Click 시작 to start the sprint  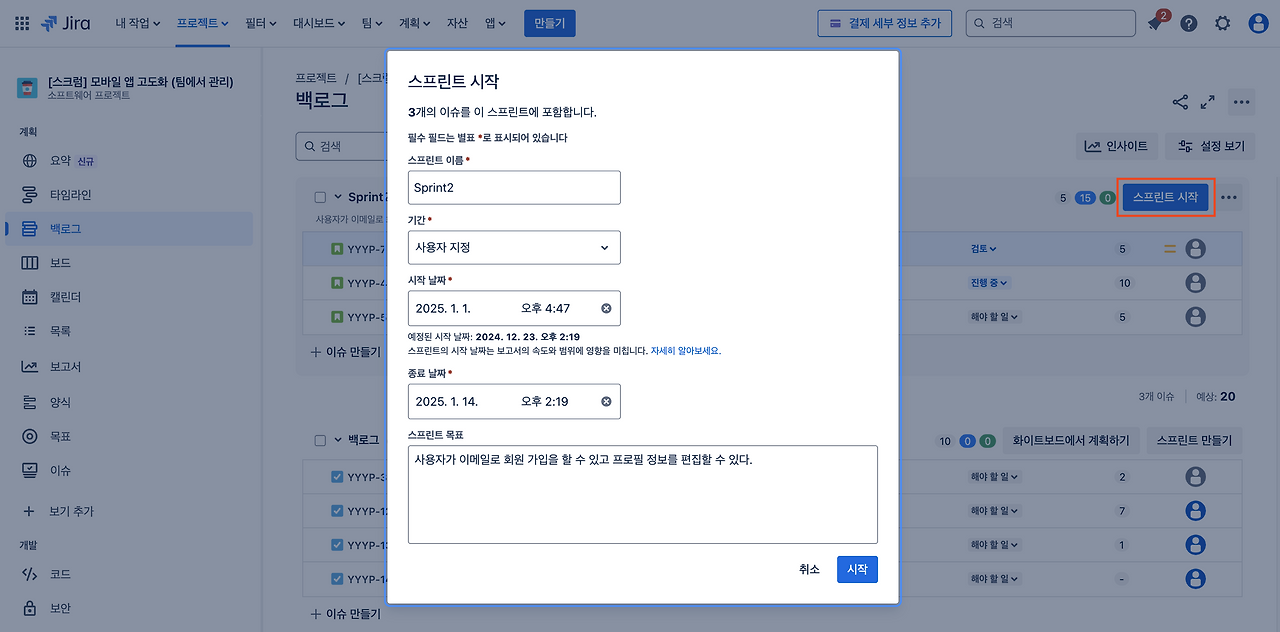pos(857,567)
